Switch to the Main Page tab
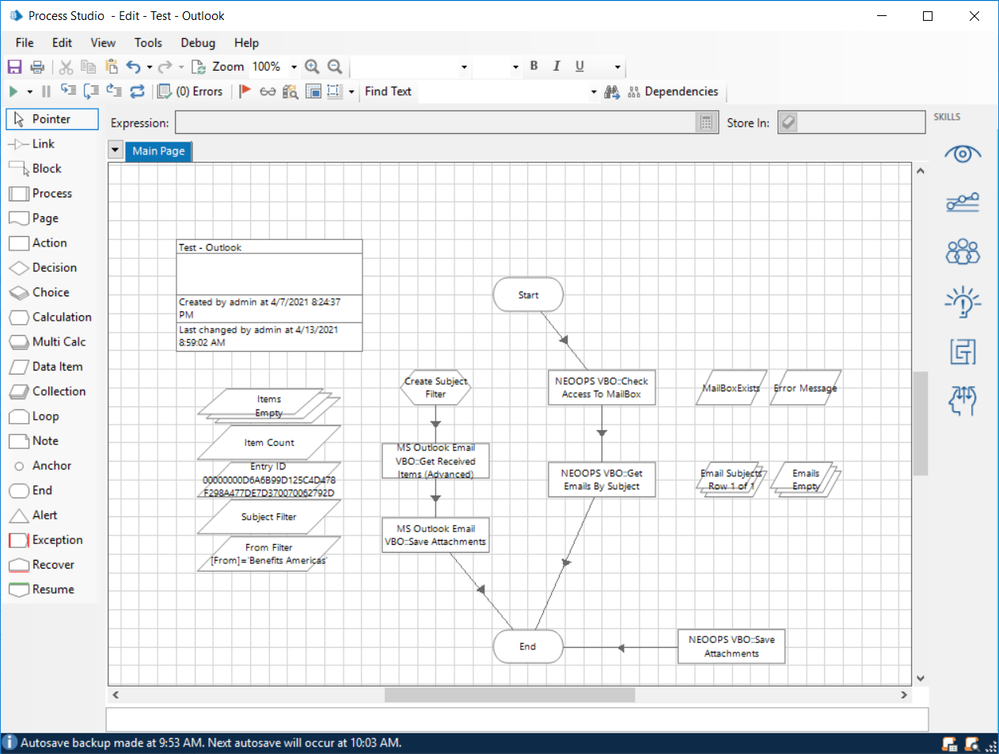The height and width of the screenshot is (754, 999). coord(159,151)
